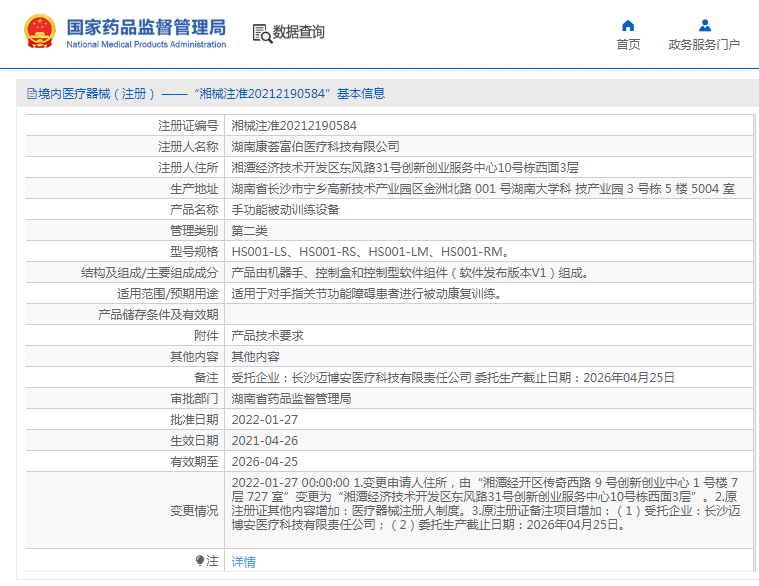The width and height of the screenshot is (759, 586).
Task: Select the 有效期至 label
Action: click(194, 462)
